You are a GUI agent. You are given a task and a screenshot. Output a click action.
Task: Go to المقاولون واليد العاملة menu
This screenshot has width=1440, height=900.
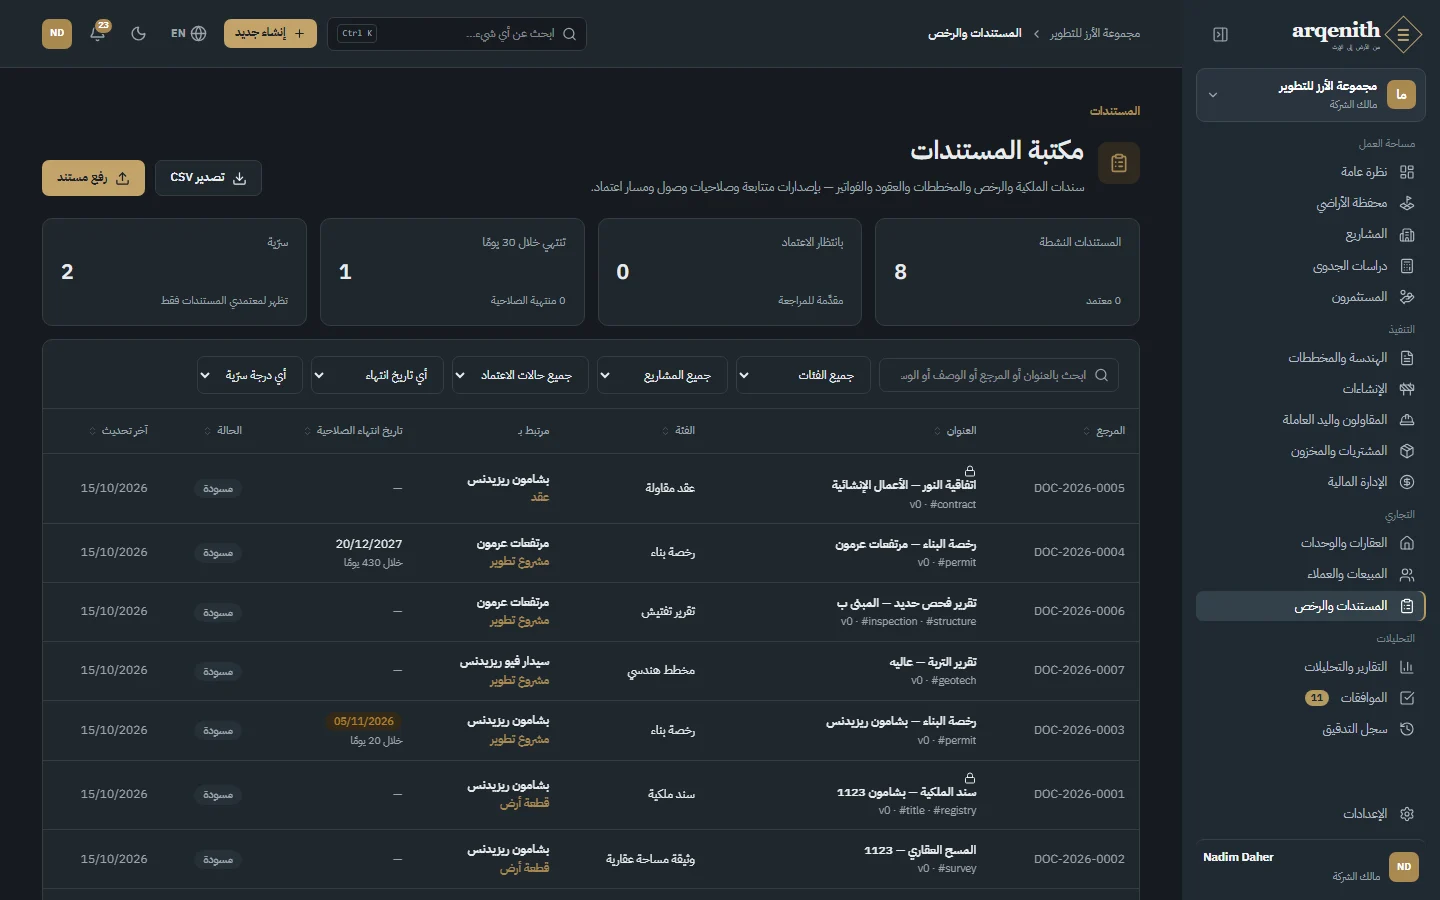1311,420
